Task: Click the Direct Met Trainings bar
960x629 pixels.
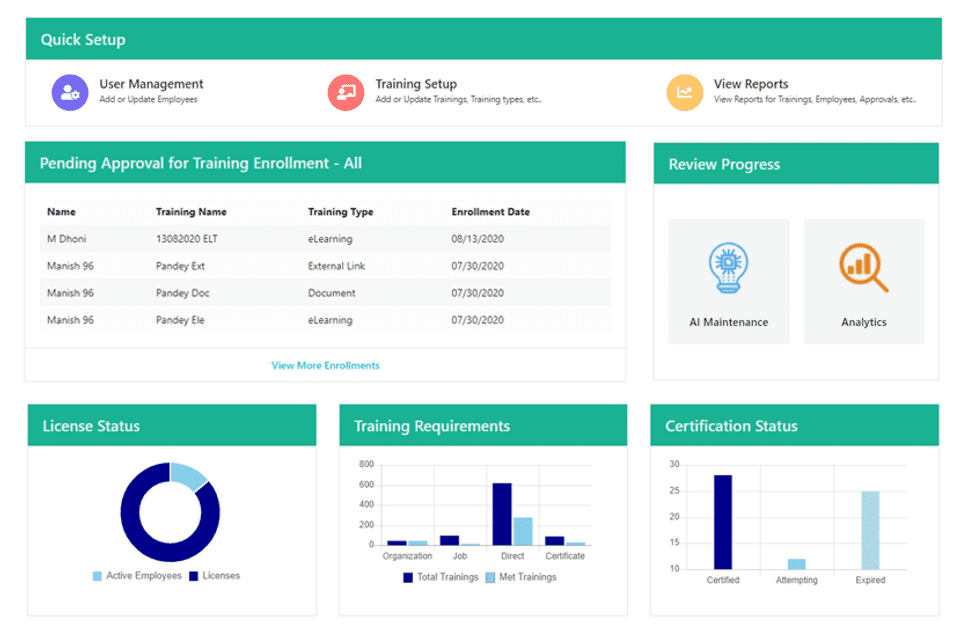Action: pos(523,531)
